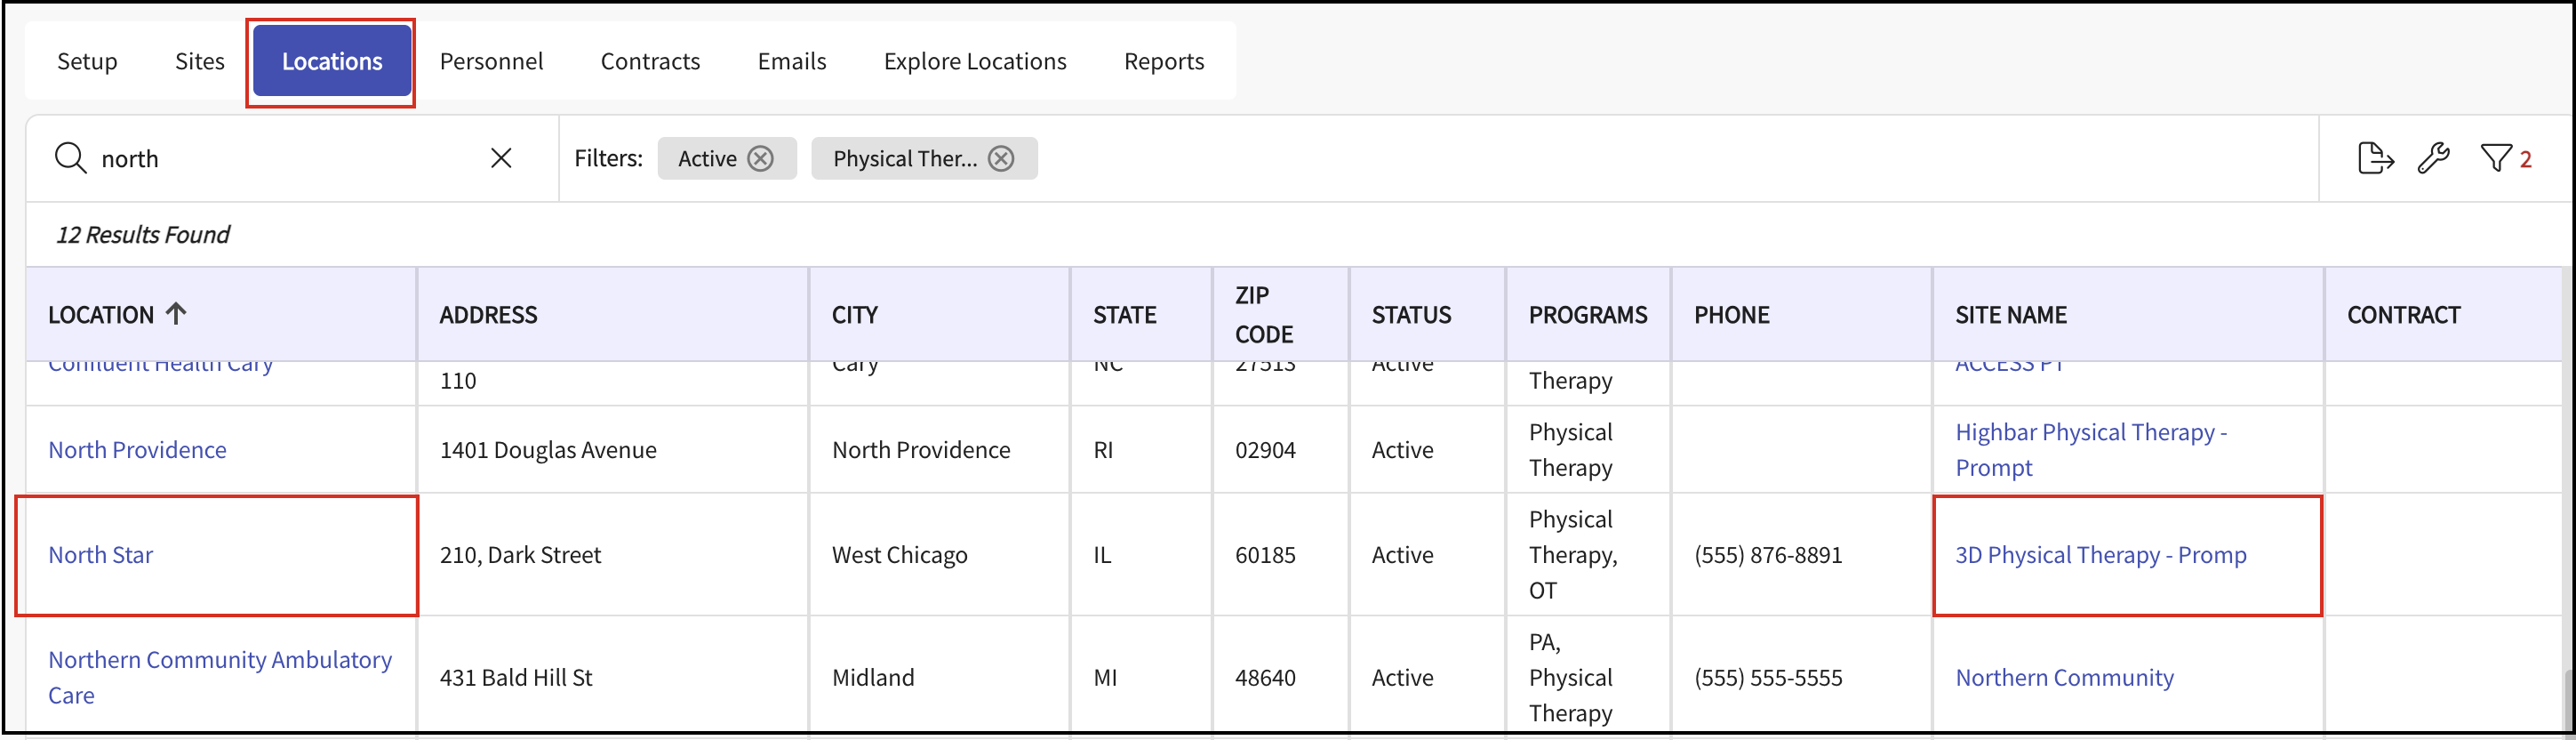The width and height of the screenshot is (2576, 740).
Task: Click the '12 Results Found' text
Action: tap(142, 234)
